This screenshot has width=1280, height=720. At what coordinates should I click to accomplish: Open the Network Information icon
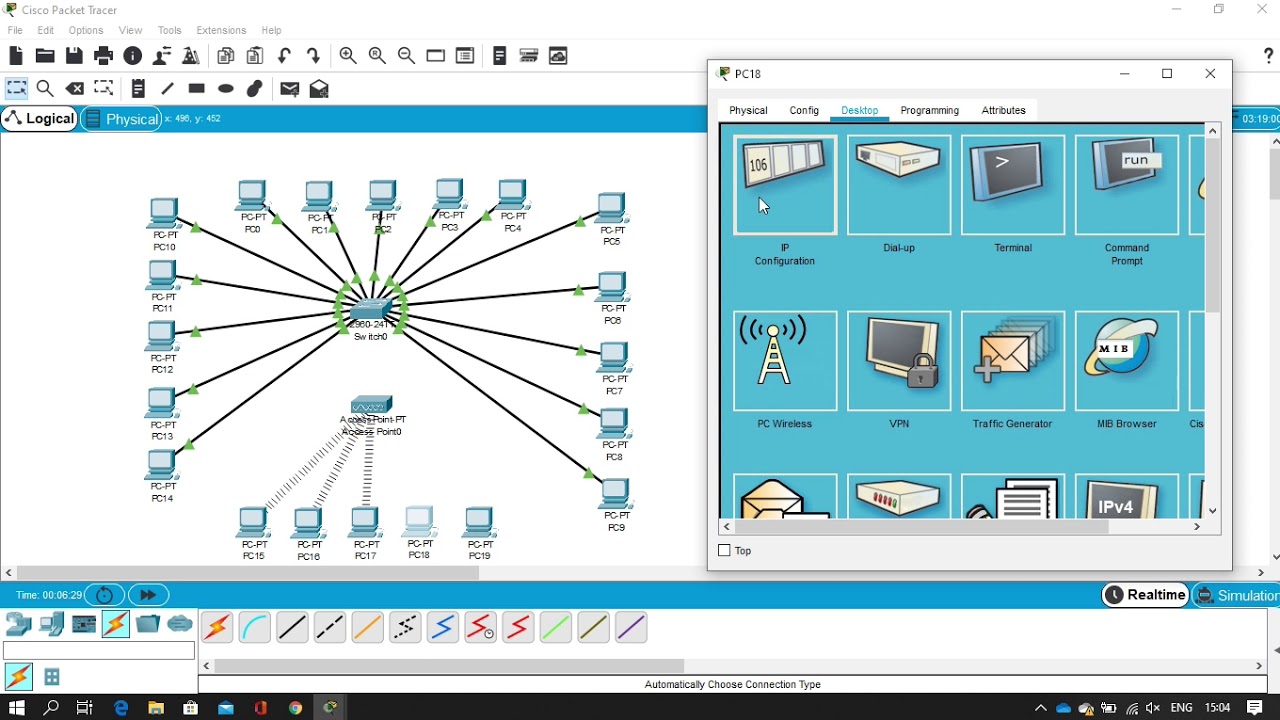click(x=132, y=56)
